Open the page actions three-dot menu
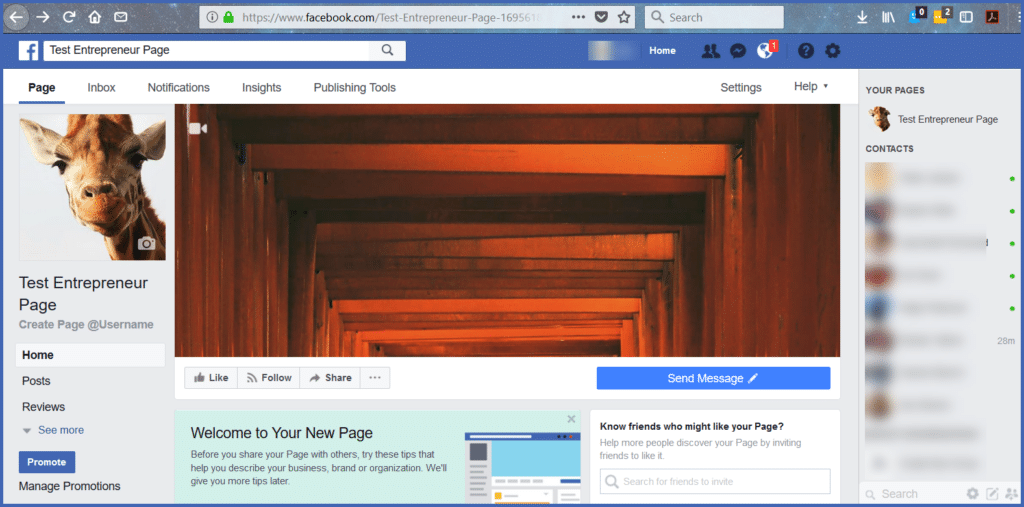The width and height of the screenshot is (1024, 507). 578,18
